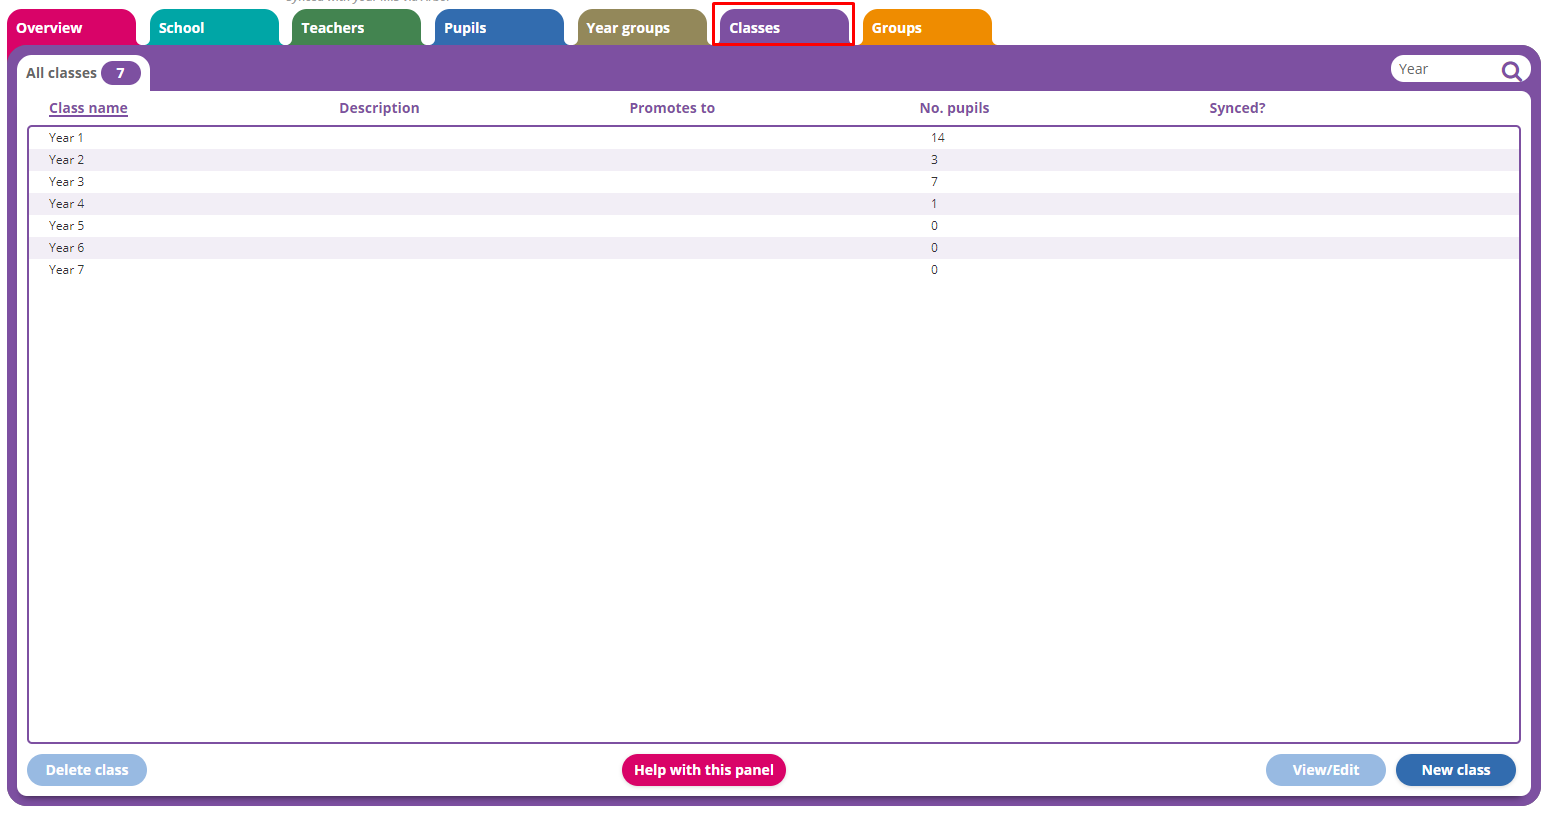Go to the Pupils tab
1547x813 pixels.
[x=464, y=27]
